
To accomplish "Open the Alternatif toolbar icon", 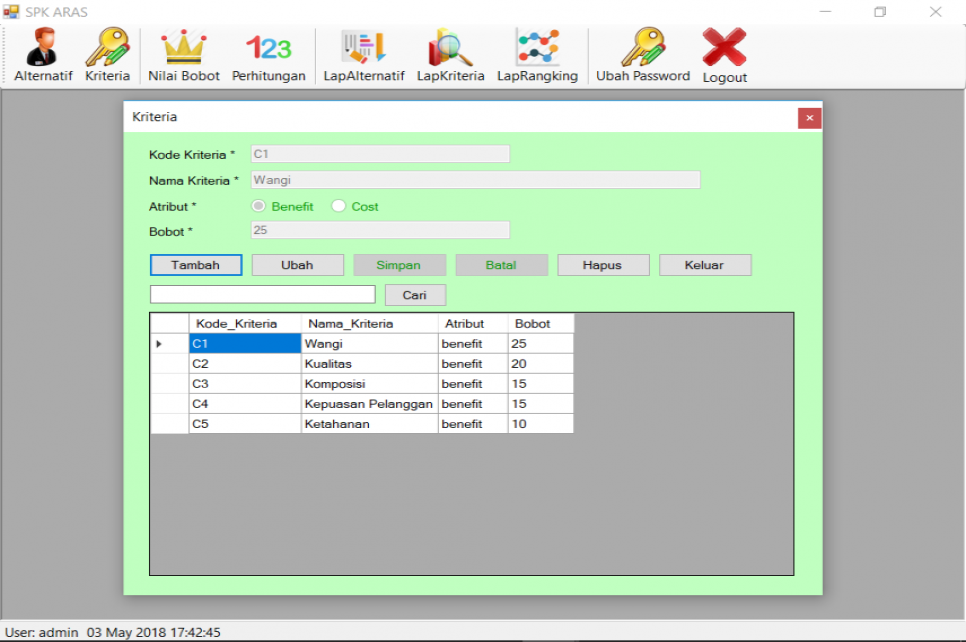I will [x=43, y=48].
